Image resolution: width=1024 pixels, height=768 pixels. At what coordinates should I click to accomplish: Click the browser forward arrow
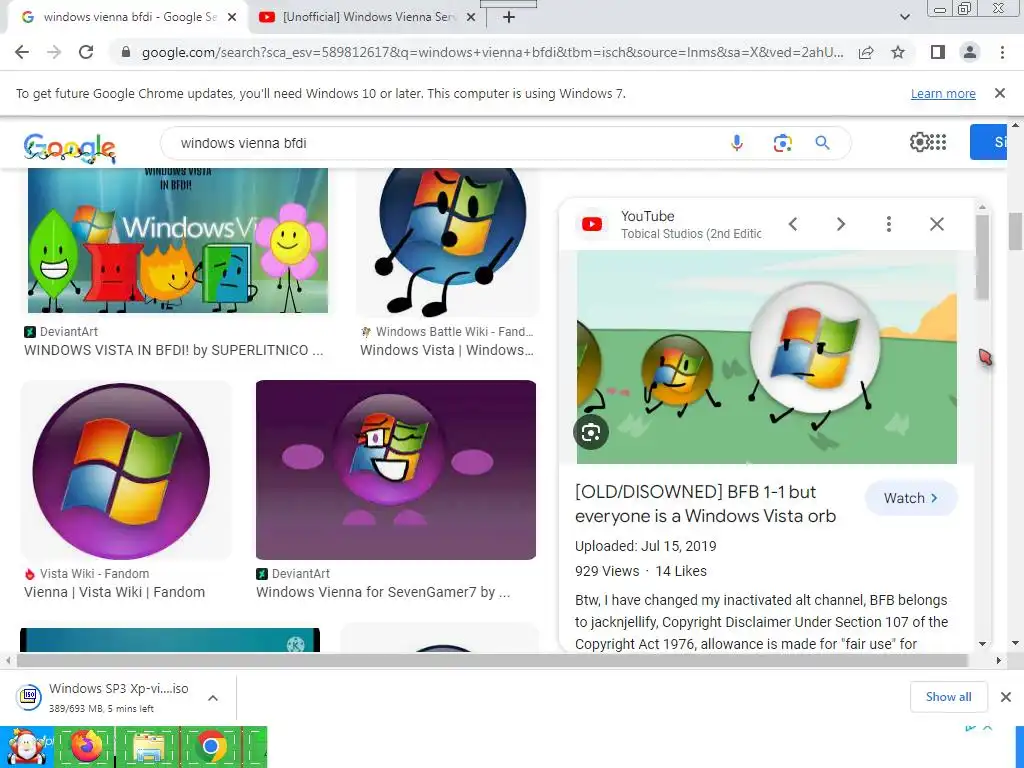[x=54, y=52]
